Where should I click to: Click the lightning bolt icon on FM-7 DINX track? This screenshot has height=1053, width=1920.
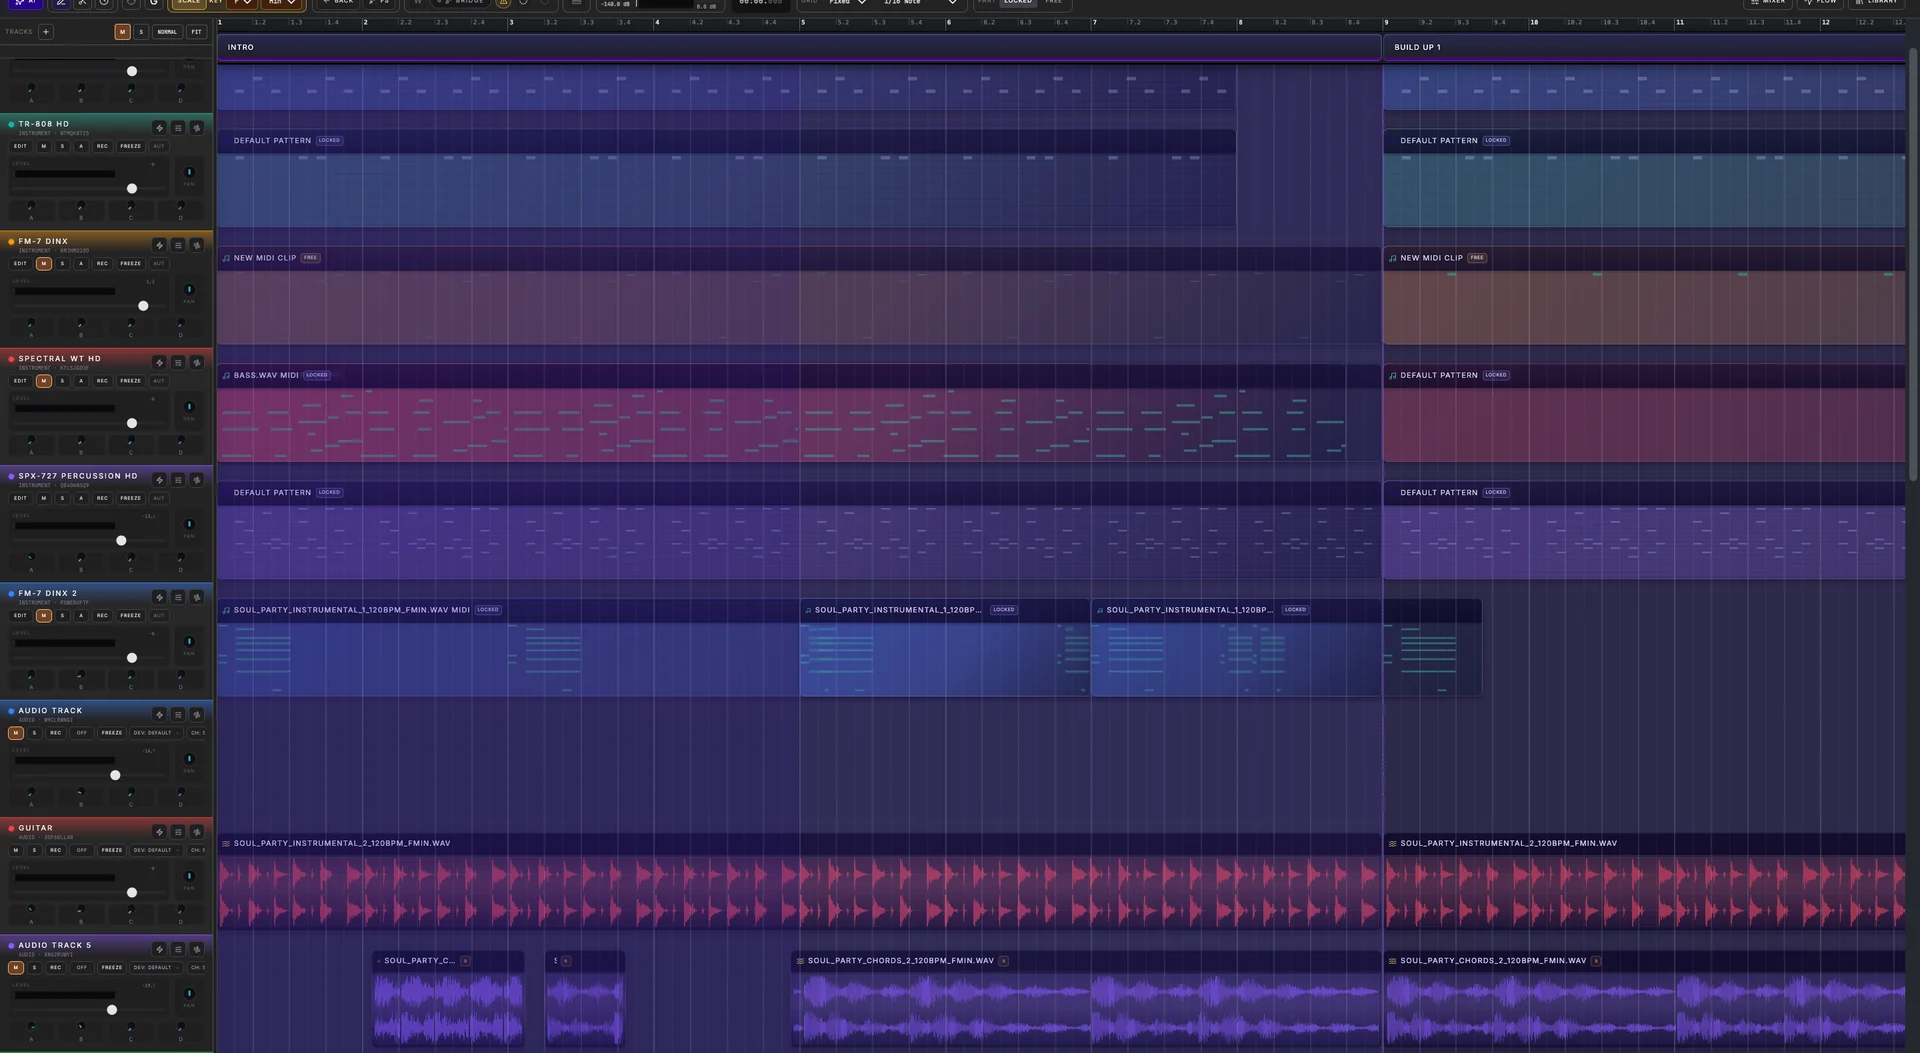coord(159,245)
